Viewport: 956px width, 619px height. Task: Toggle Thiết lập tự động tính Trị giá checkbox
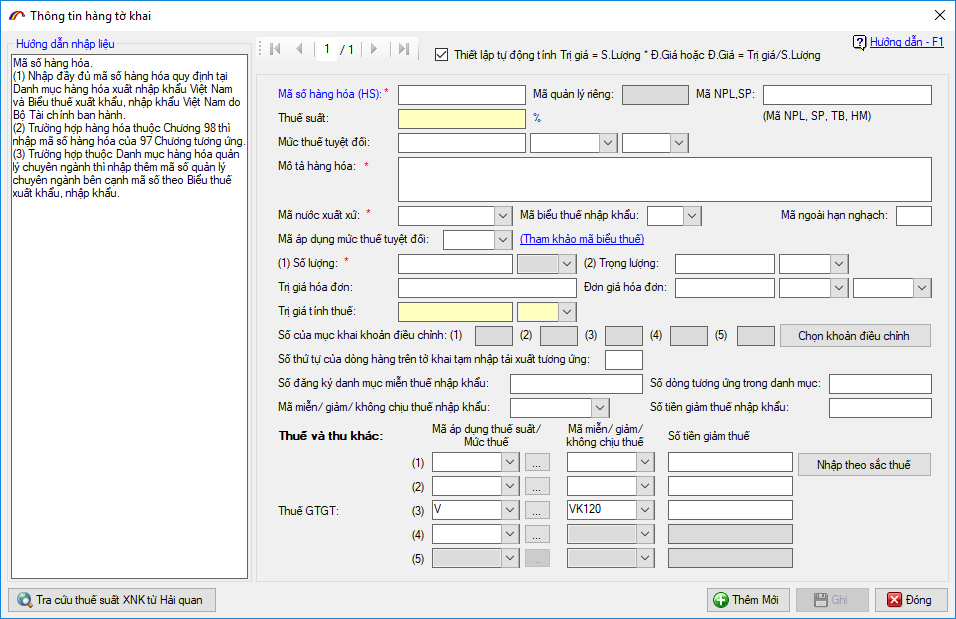(x=442, y=55)
